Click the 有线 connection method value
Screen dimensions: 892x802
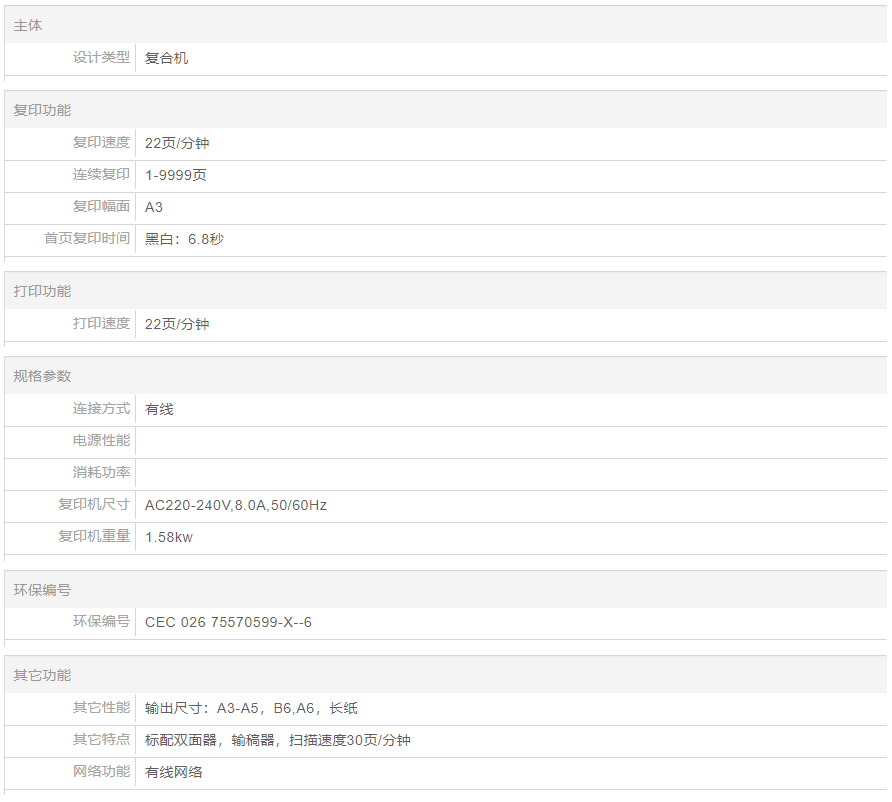(159, 409)
